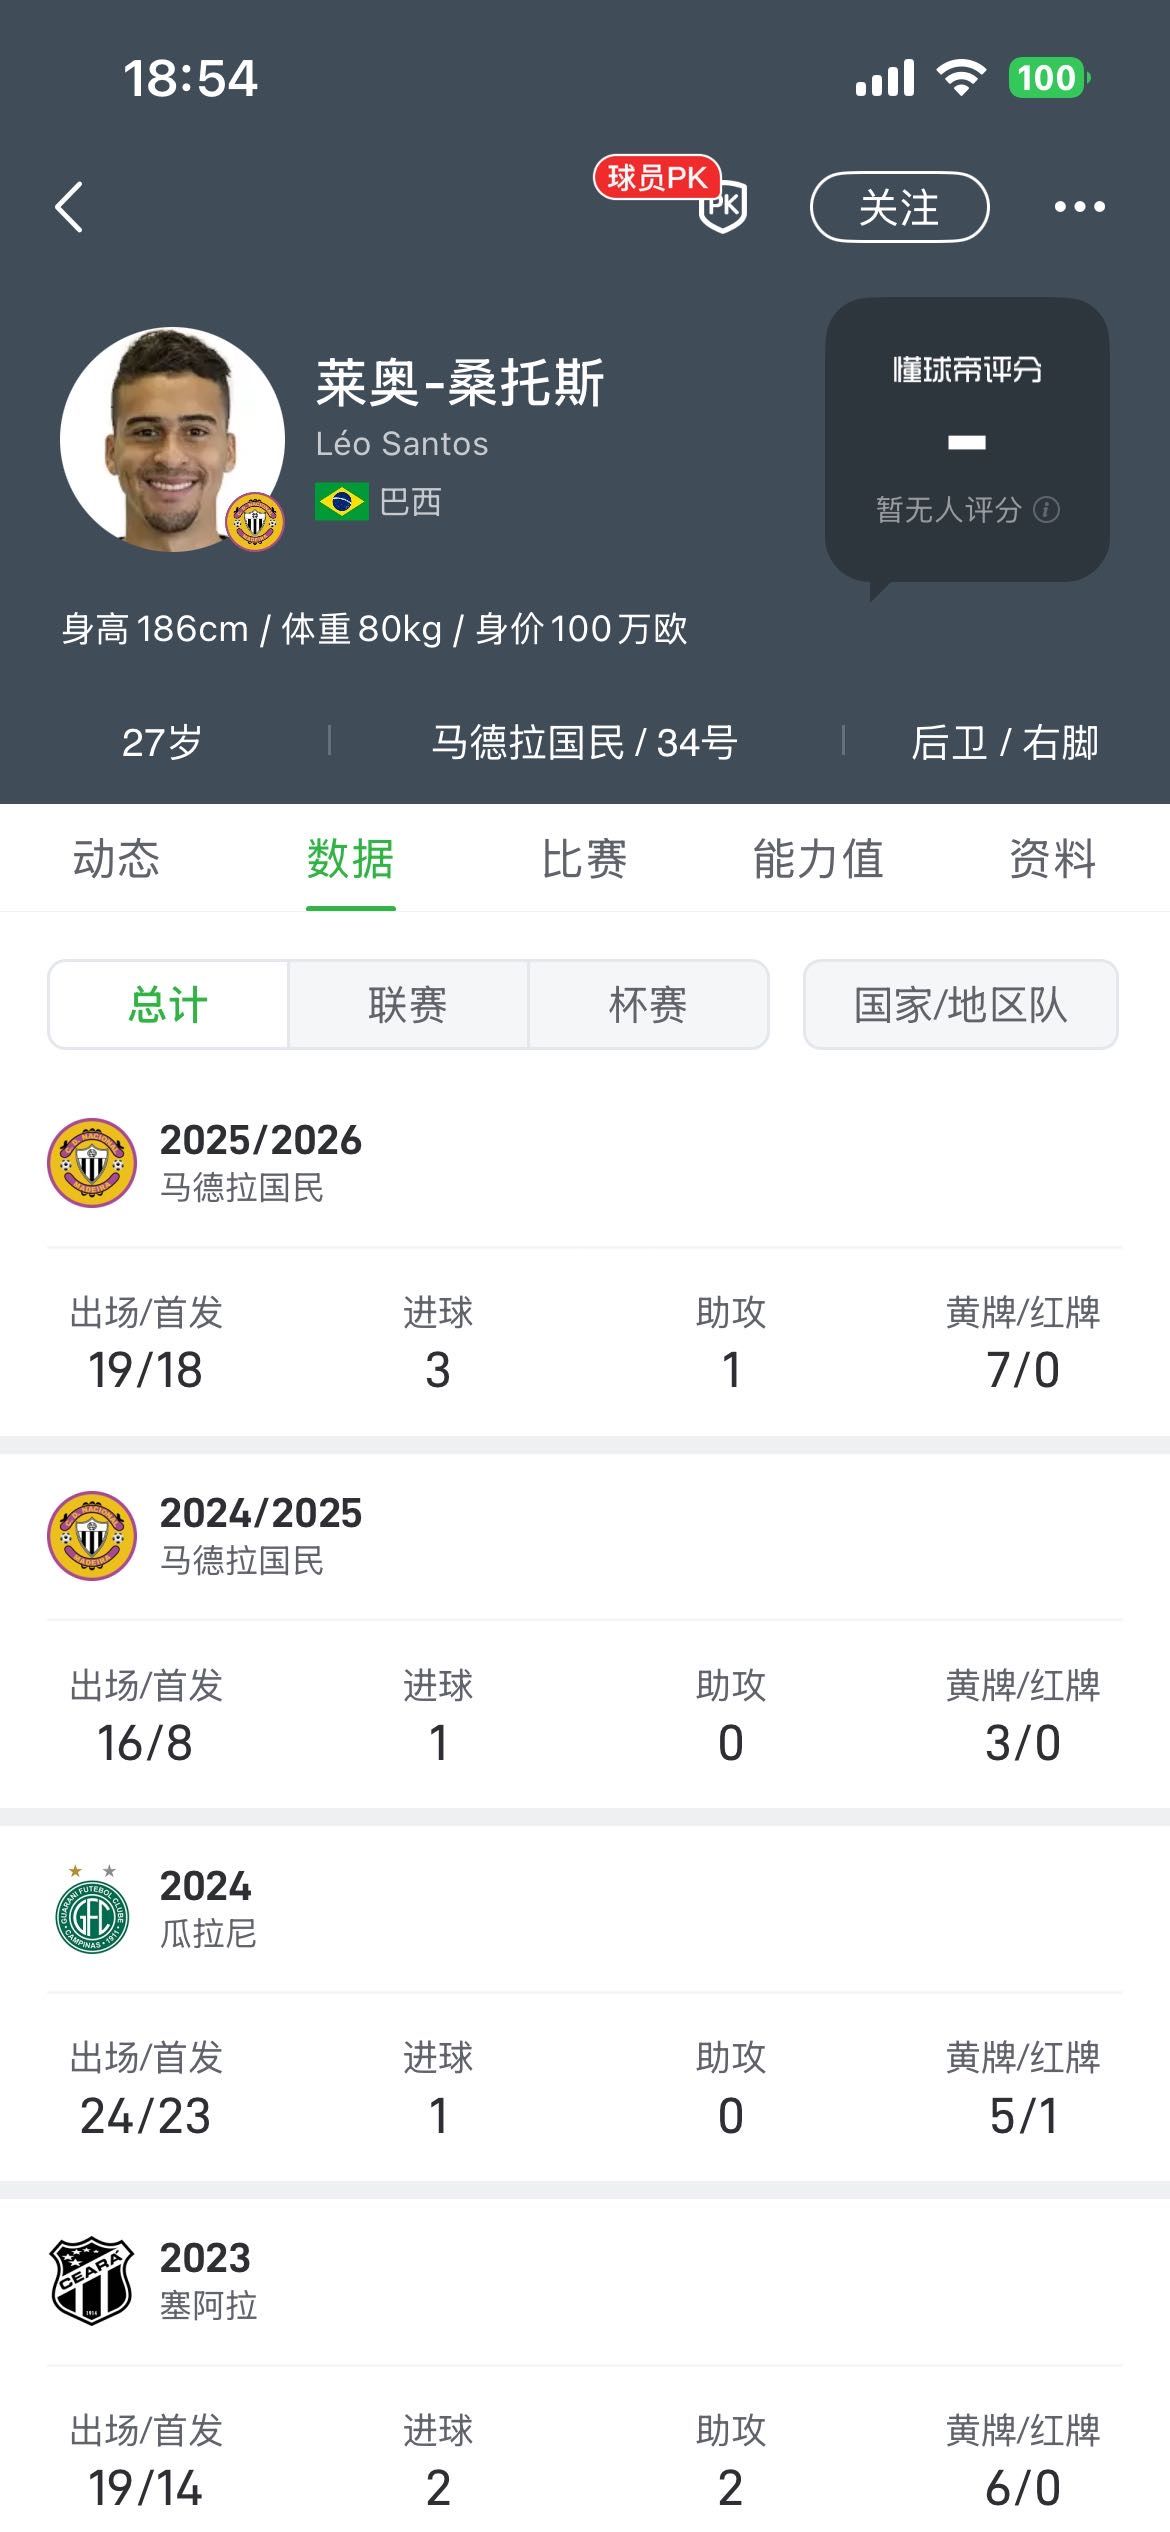Tap the 2024/2025 马德拉国民 club crest

(92, 1535)
